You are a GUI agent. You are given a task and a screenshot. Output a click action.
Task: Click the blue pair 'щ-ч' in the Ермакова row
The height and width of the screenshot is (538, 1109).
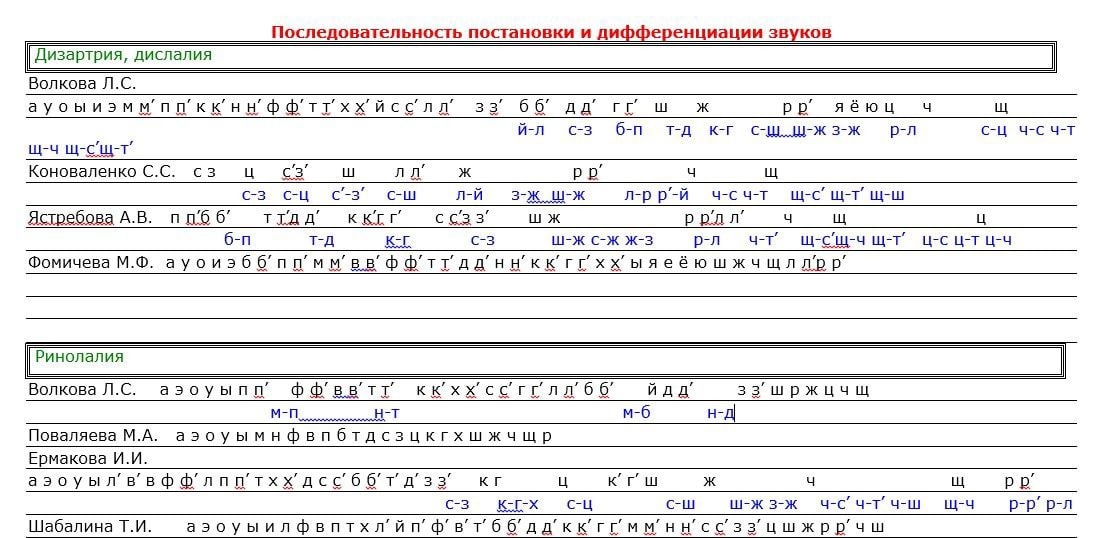click(x=960, y=504)
